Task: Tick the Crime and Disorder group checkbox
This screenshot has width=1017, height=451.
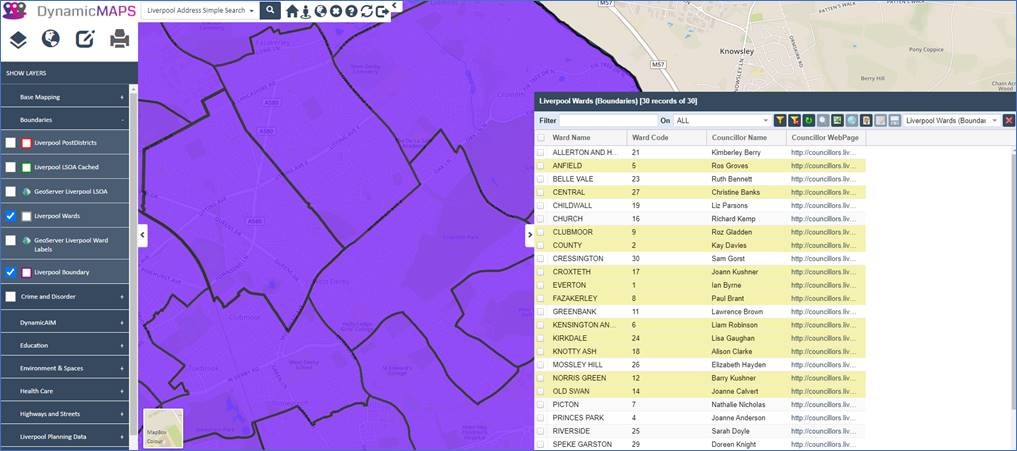Action: pyautogui.click(x=10, y=297)
